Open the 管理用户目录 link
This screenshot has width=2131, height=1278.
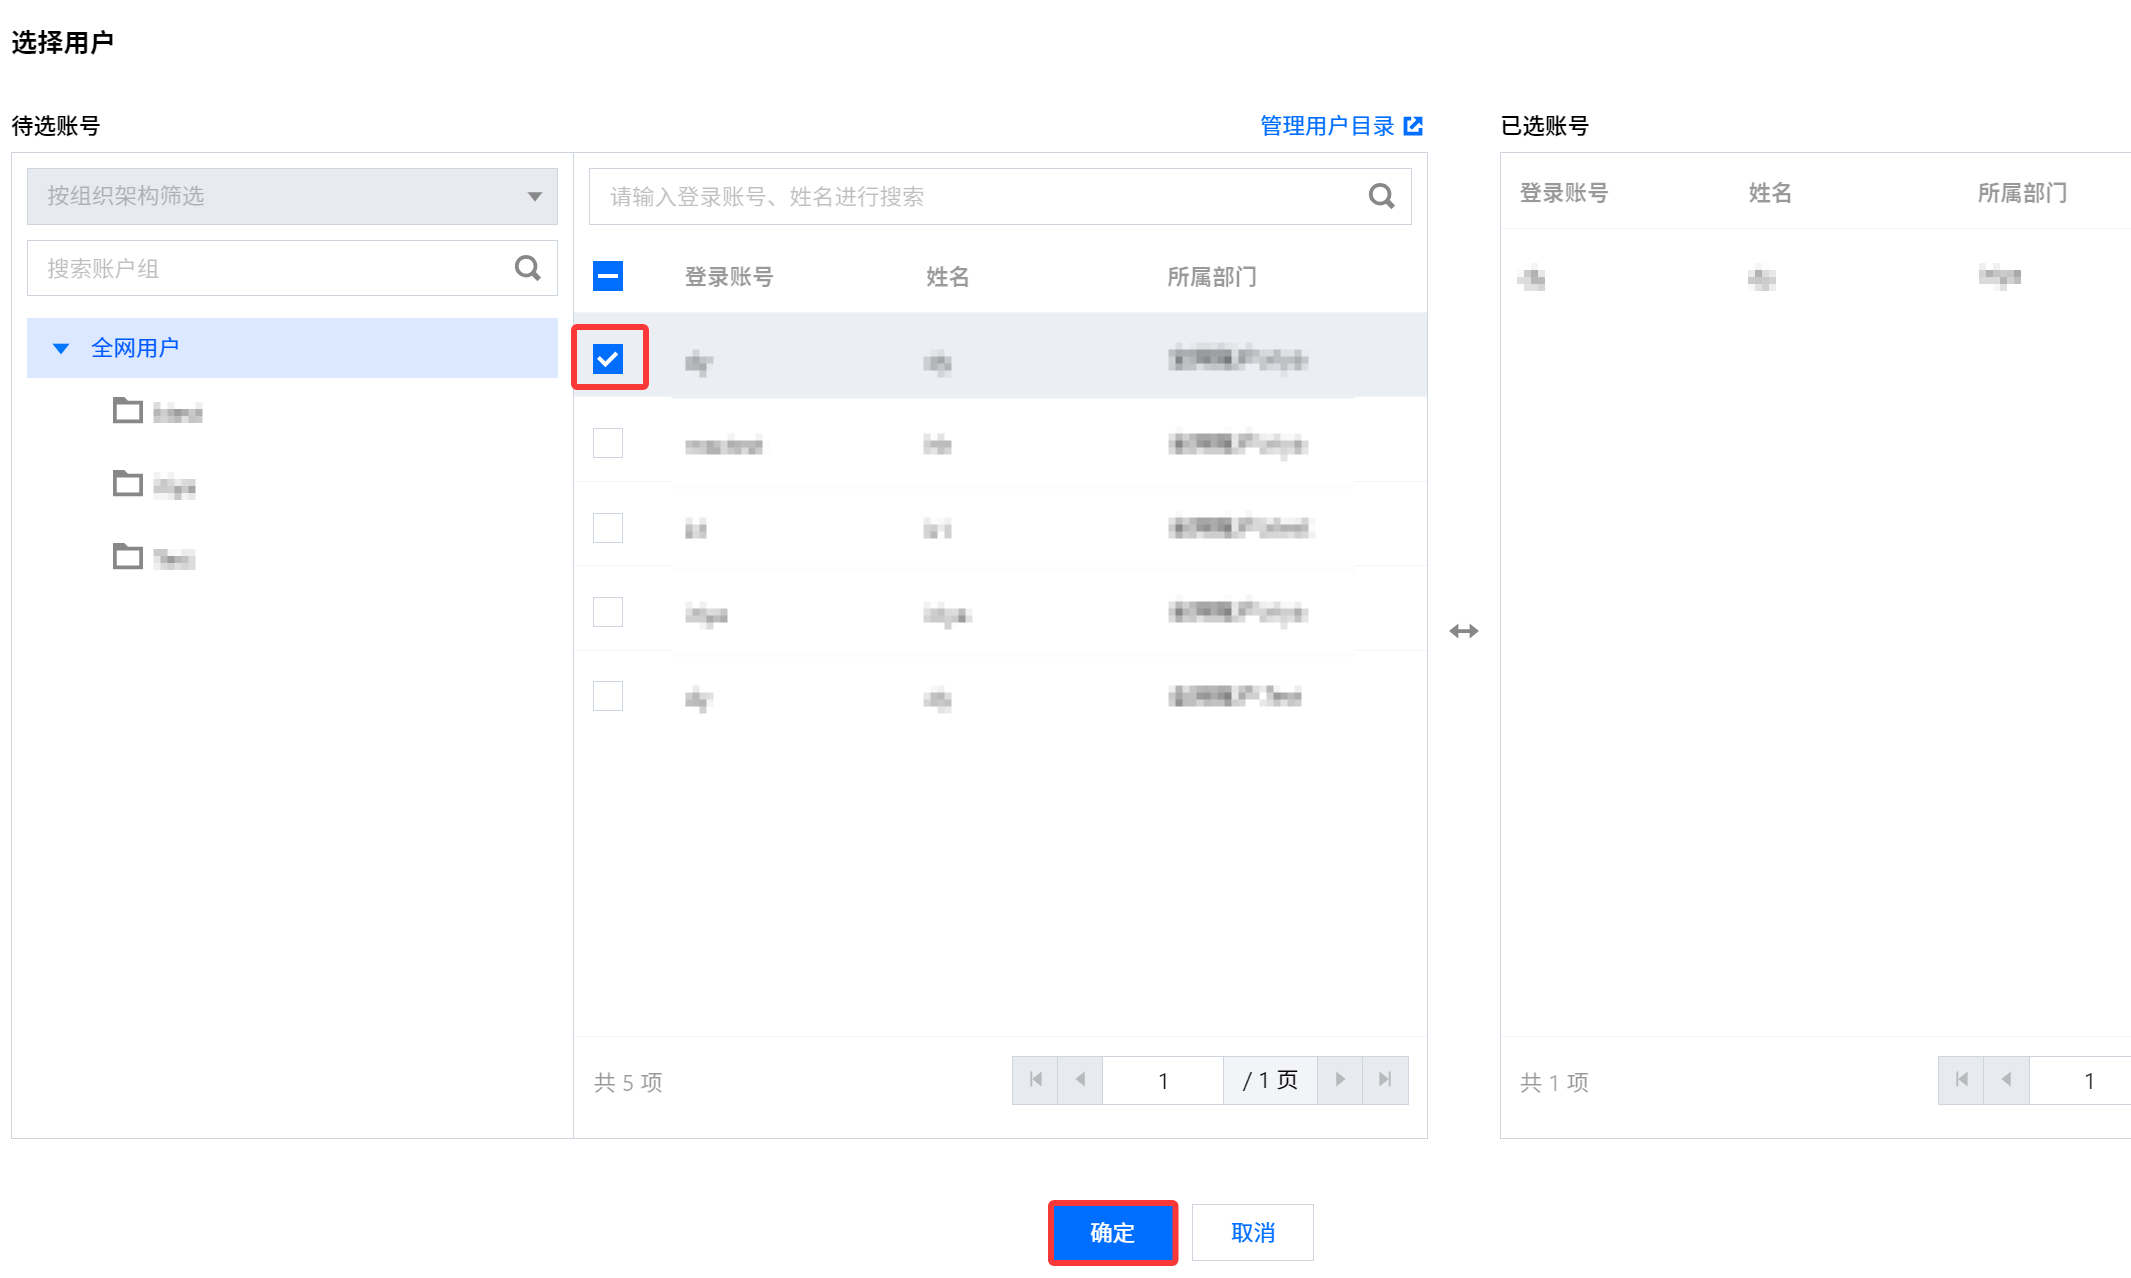(1327, 126)
